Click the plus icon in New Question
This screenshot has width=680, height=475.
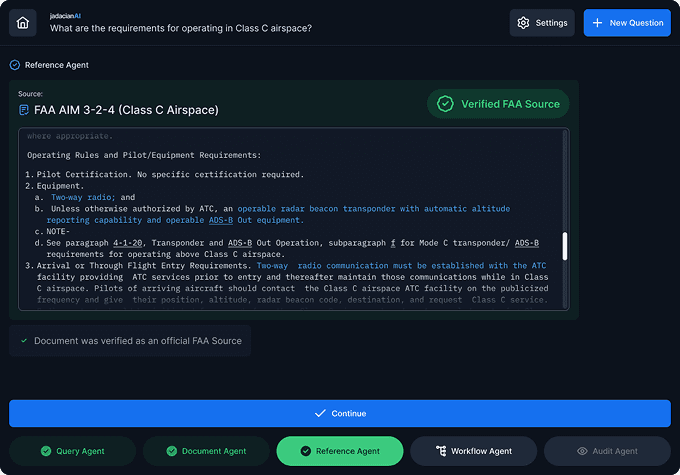[x=597, y=23]
